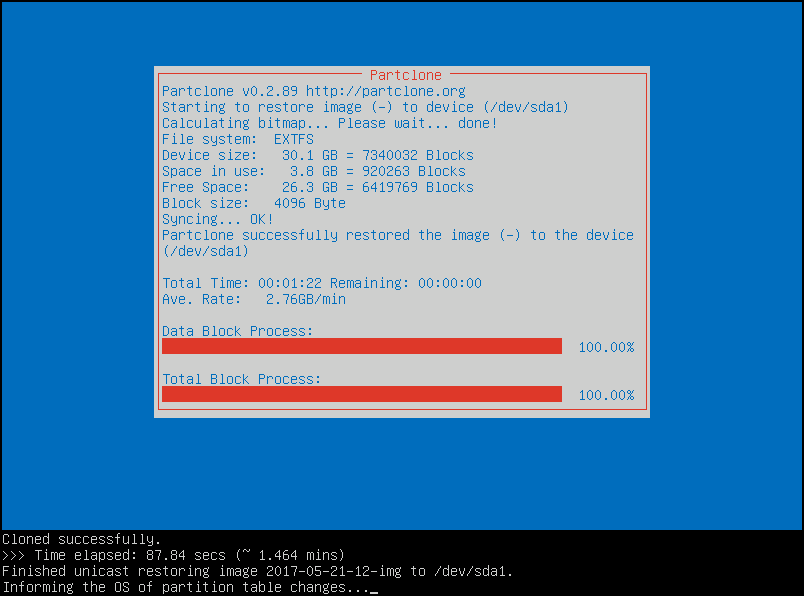
Task: Click the '(/dev/sda1)' line below success message
Action: (x=205, y=251)
